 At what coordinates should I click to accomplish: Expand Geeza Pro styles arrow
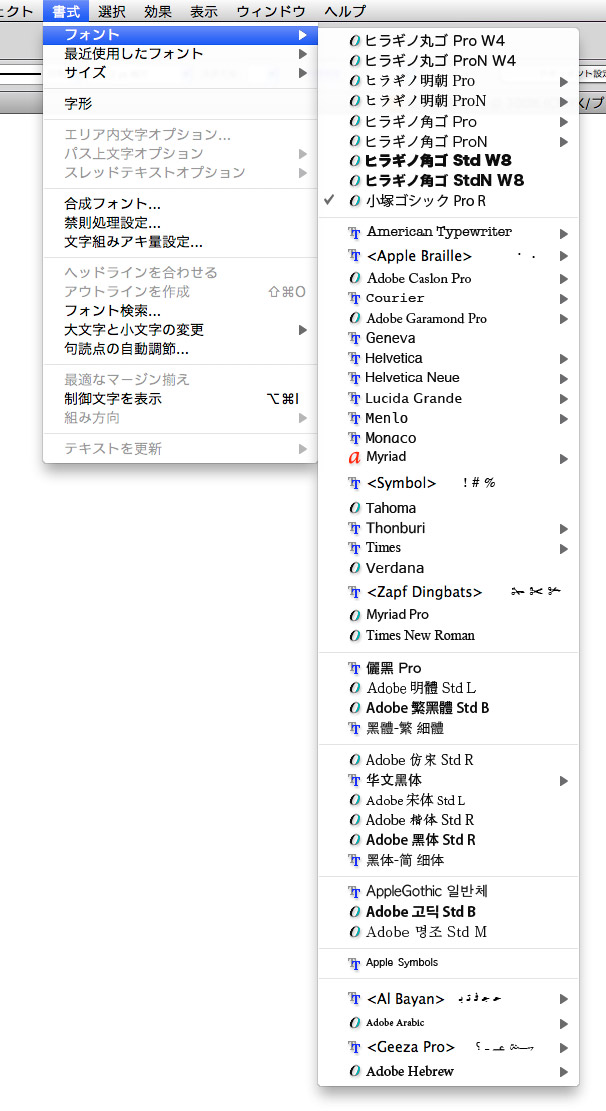click(x=564, y=1048)
